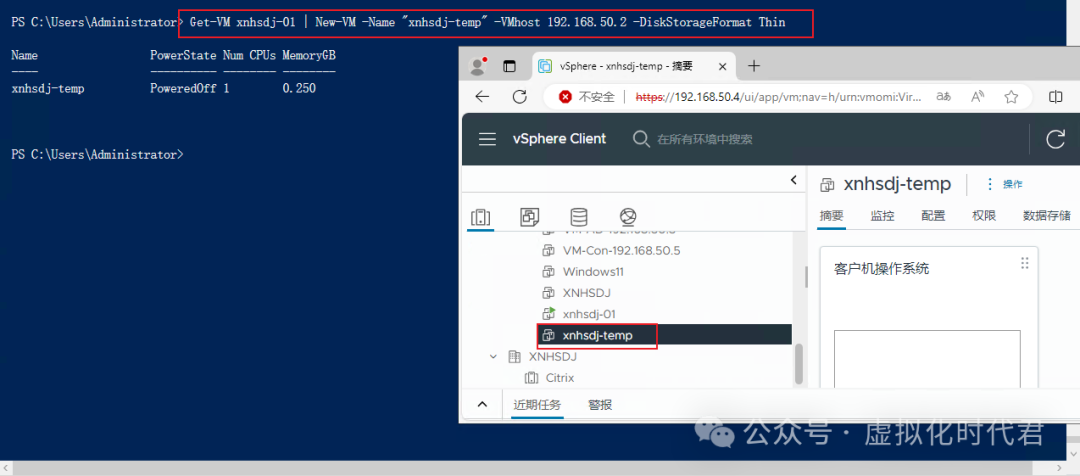Open the tab actions menu icon
The height and width of the screenshot is (476, 1080).
coord(509,66)
